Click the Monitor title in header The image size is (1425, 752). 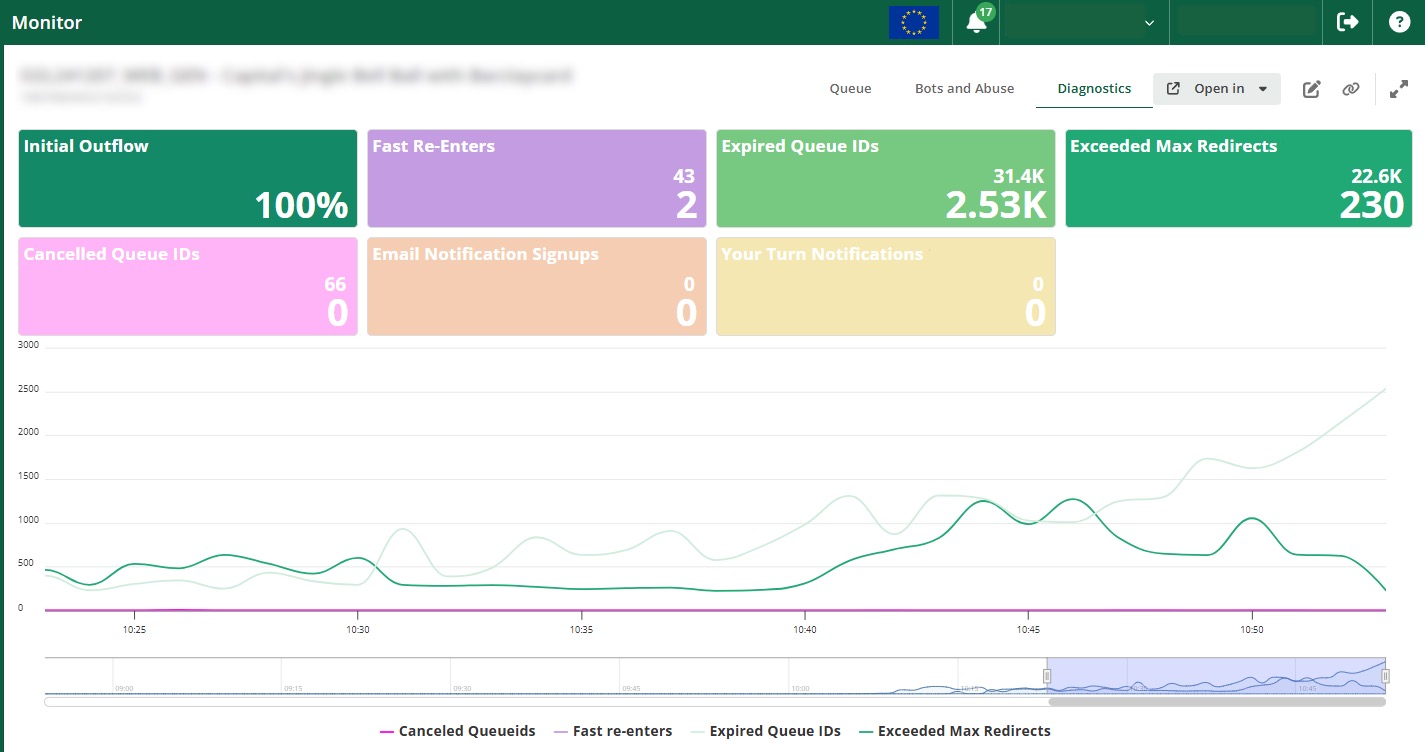pos(47,22)
